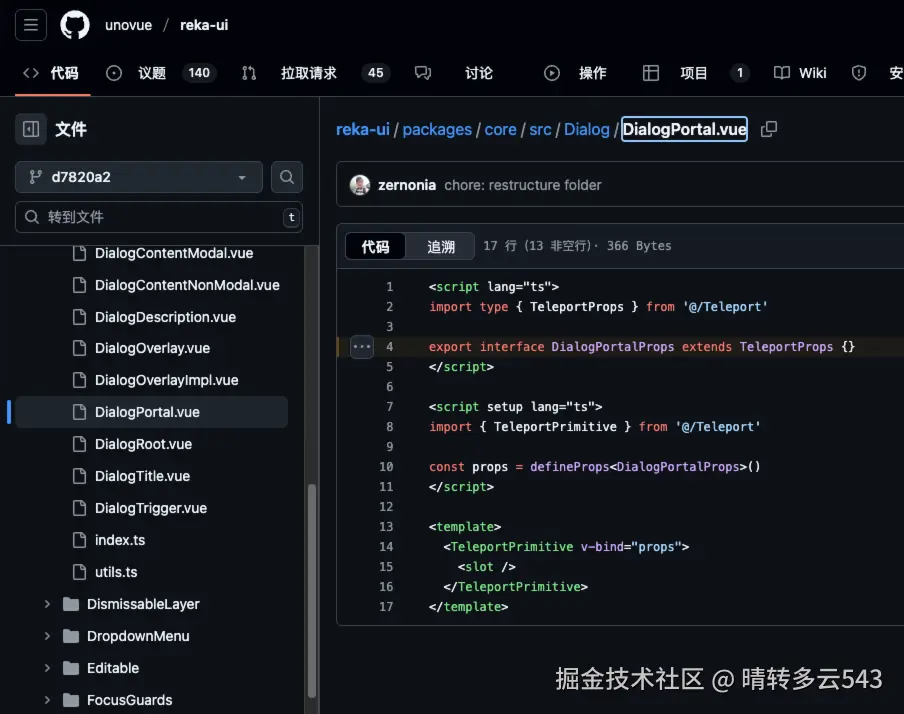This screenshot has height=714, width=904.
Task: Go to Dialog in the breadcrumb
Action: (x=586, y=129)
